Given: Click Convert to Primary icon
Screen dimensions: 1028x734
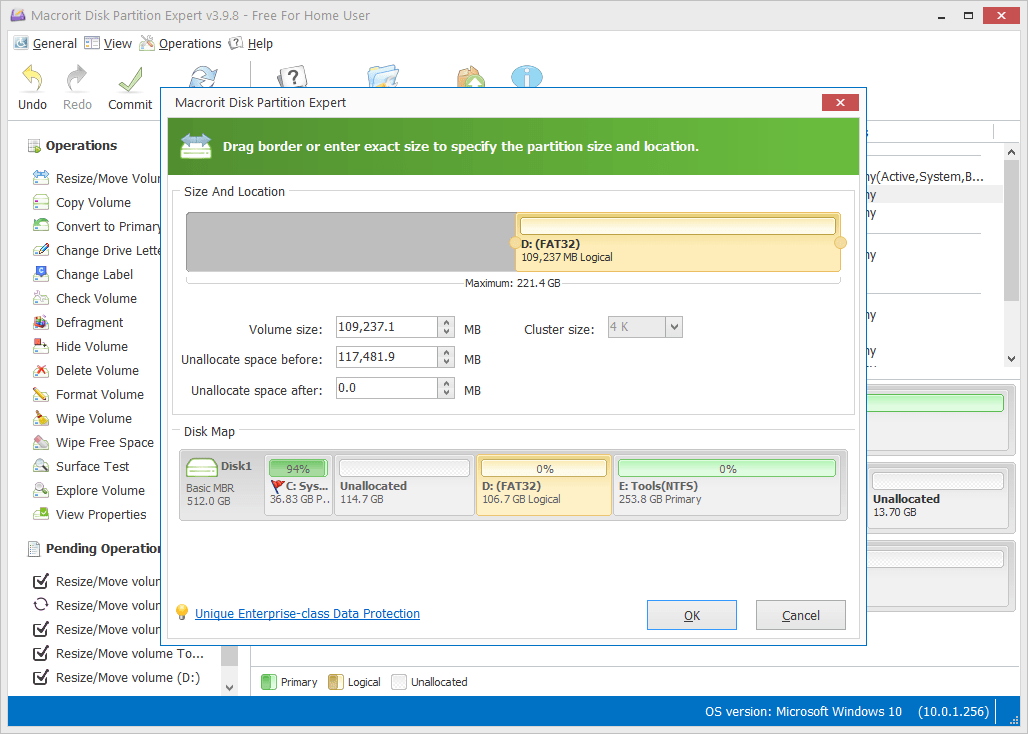Looking at the screenshot, I should [41, 225].
